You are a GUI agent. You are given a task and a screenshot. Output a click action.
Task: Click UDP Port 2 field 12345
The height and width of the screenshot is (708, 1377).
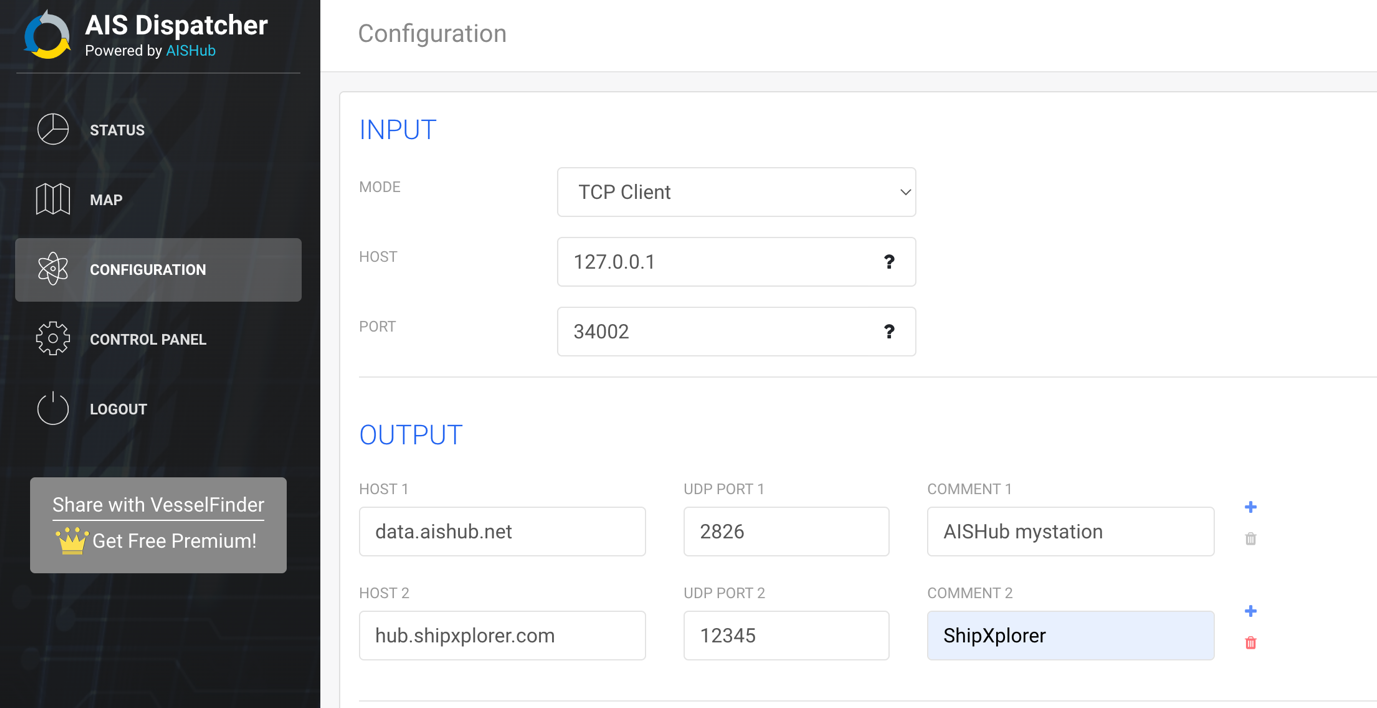(x=786, y=636)
